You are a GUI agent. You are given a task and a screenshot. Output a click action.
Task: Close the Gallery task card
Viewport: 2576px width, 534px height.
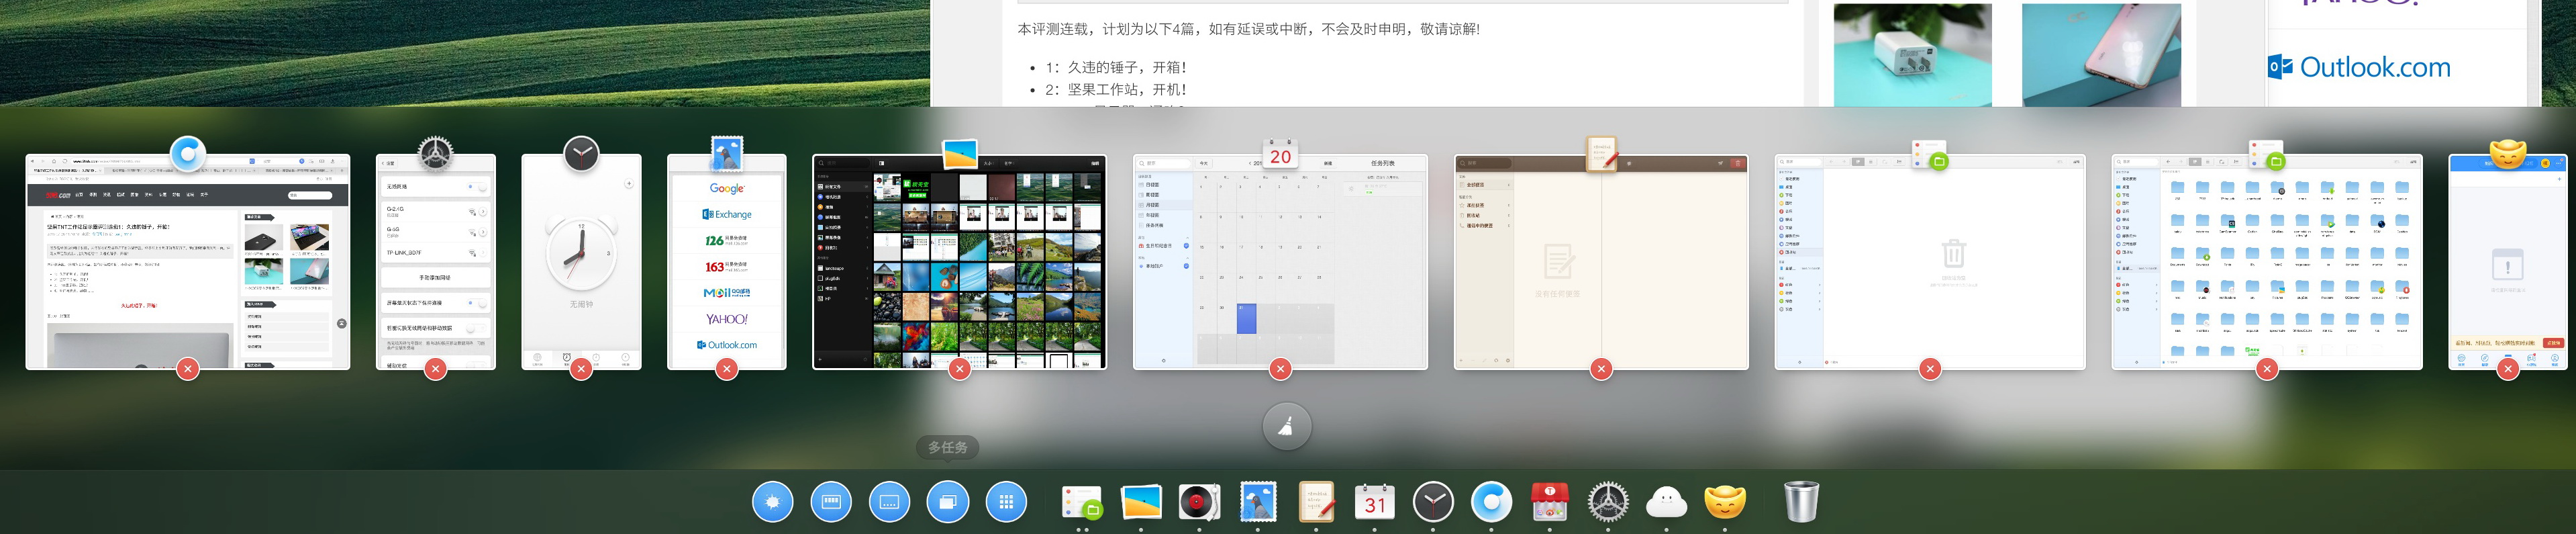click(x=959, y=369)
